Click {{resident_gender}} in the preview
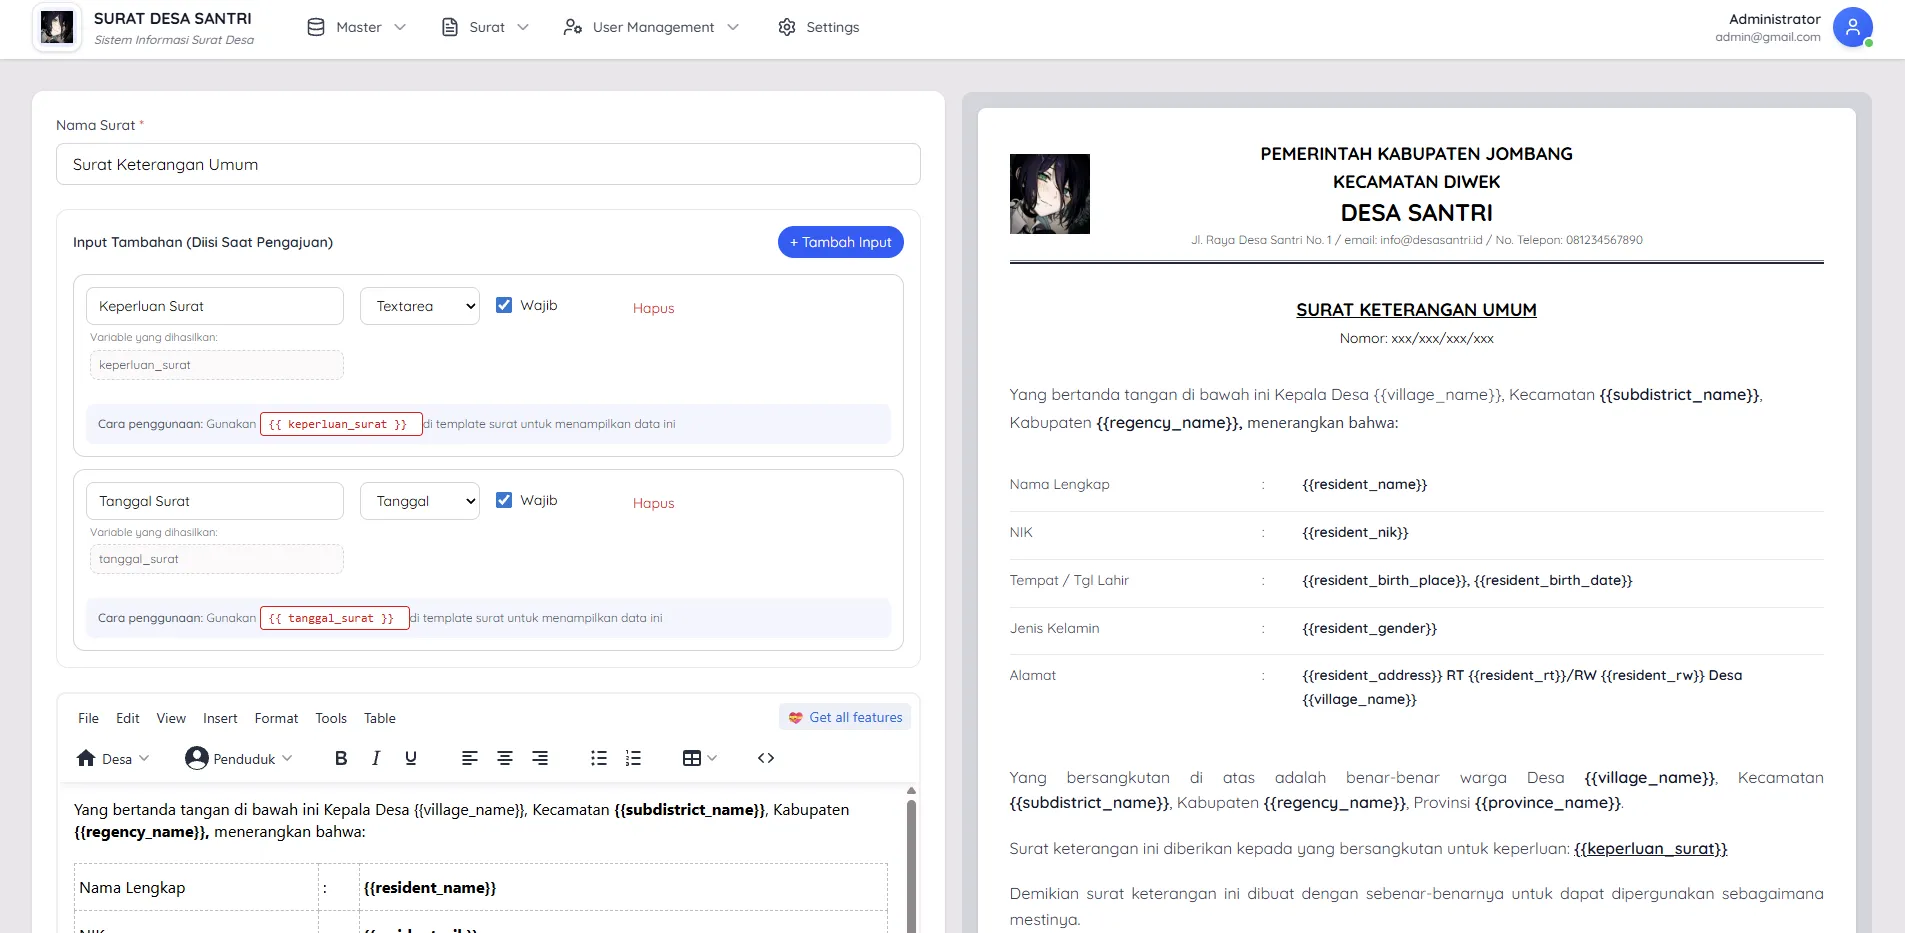This screenshot has height=933, width=1905. (1369, 628)
